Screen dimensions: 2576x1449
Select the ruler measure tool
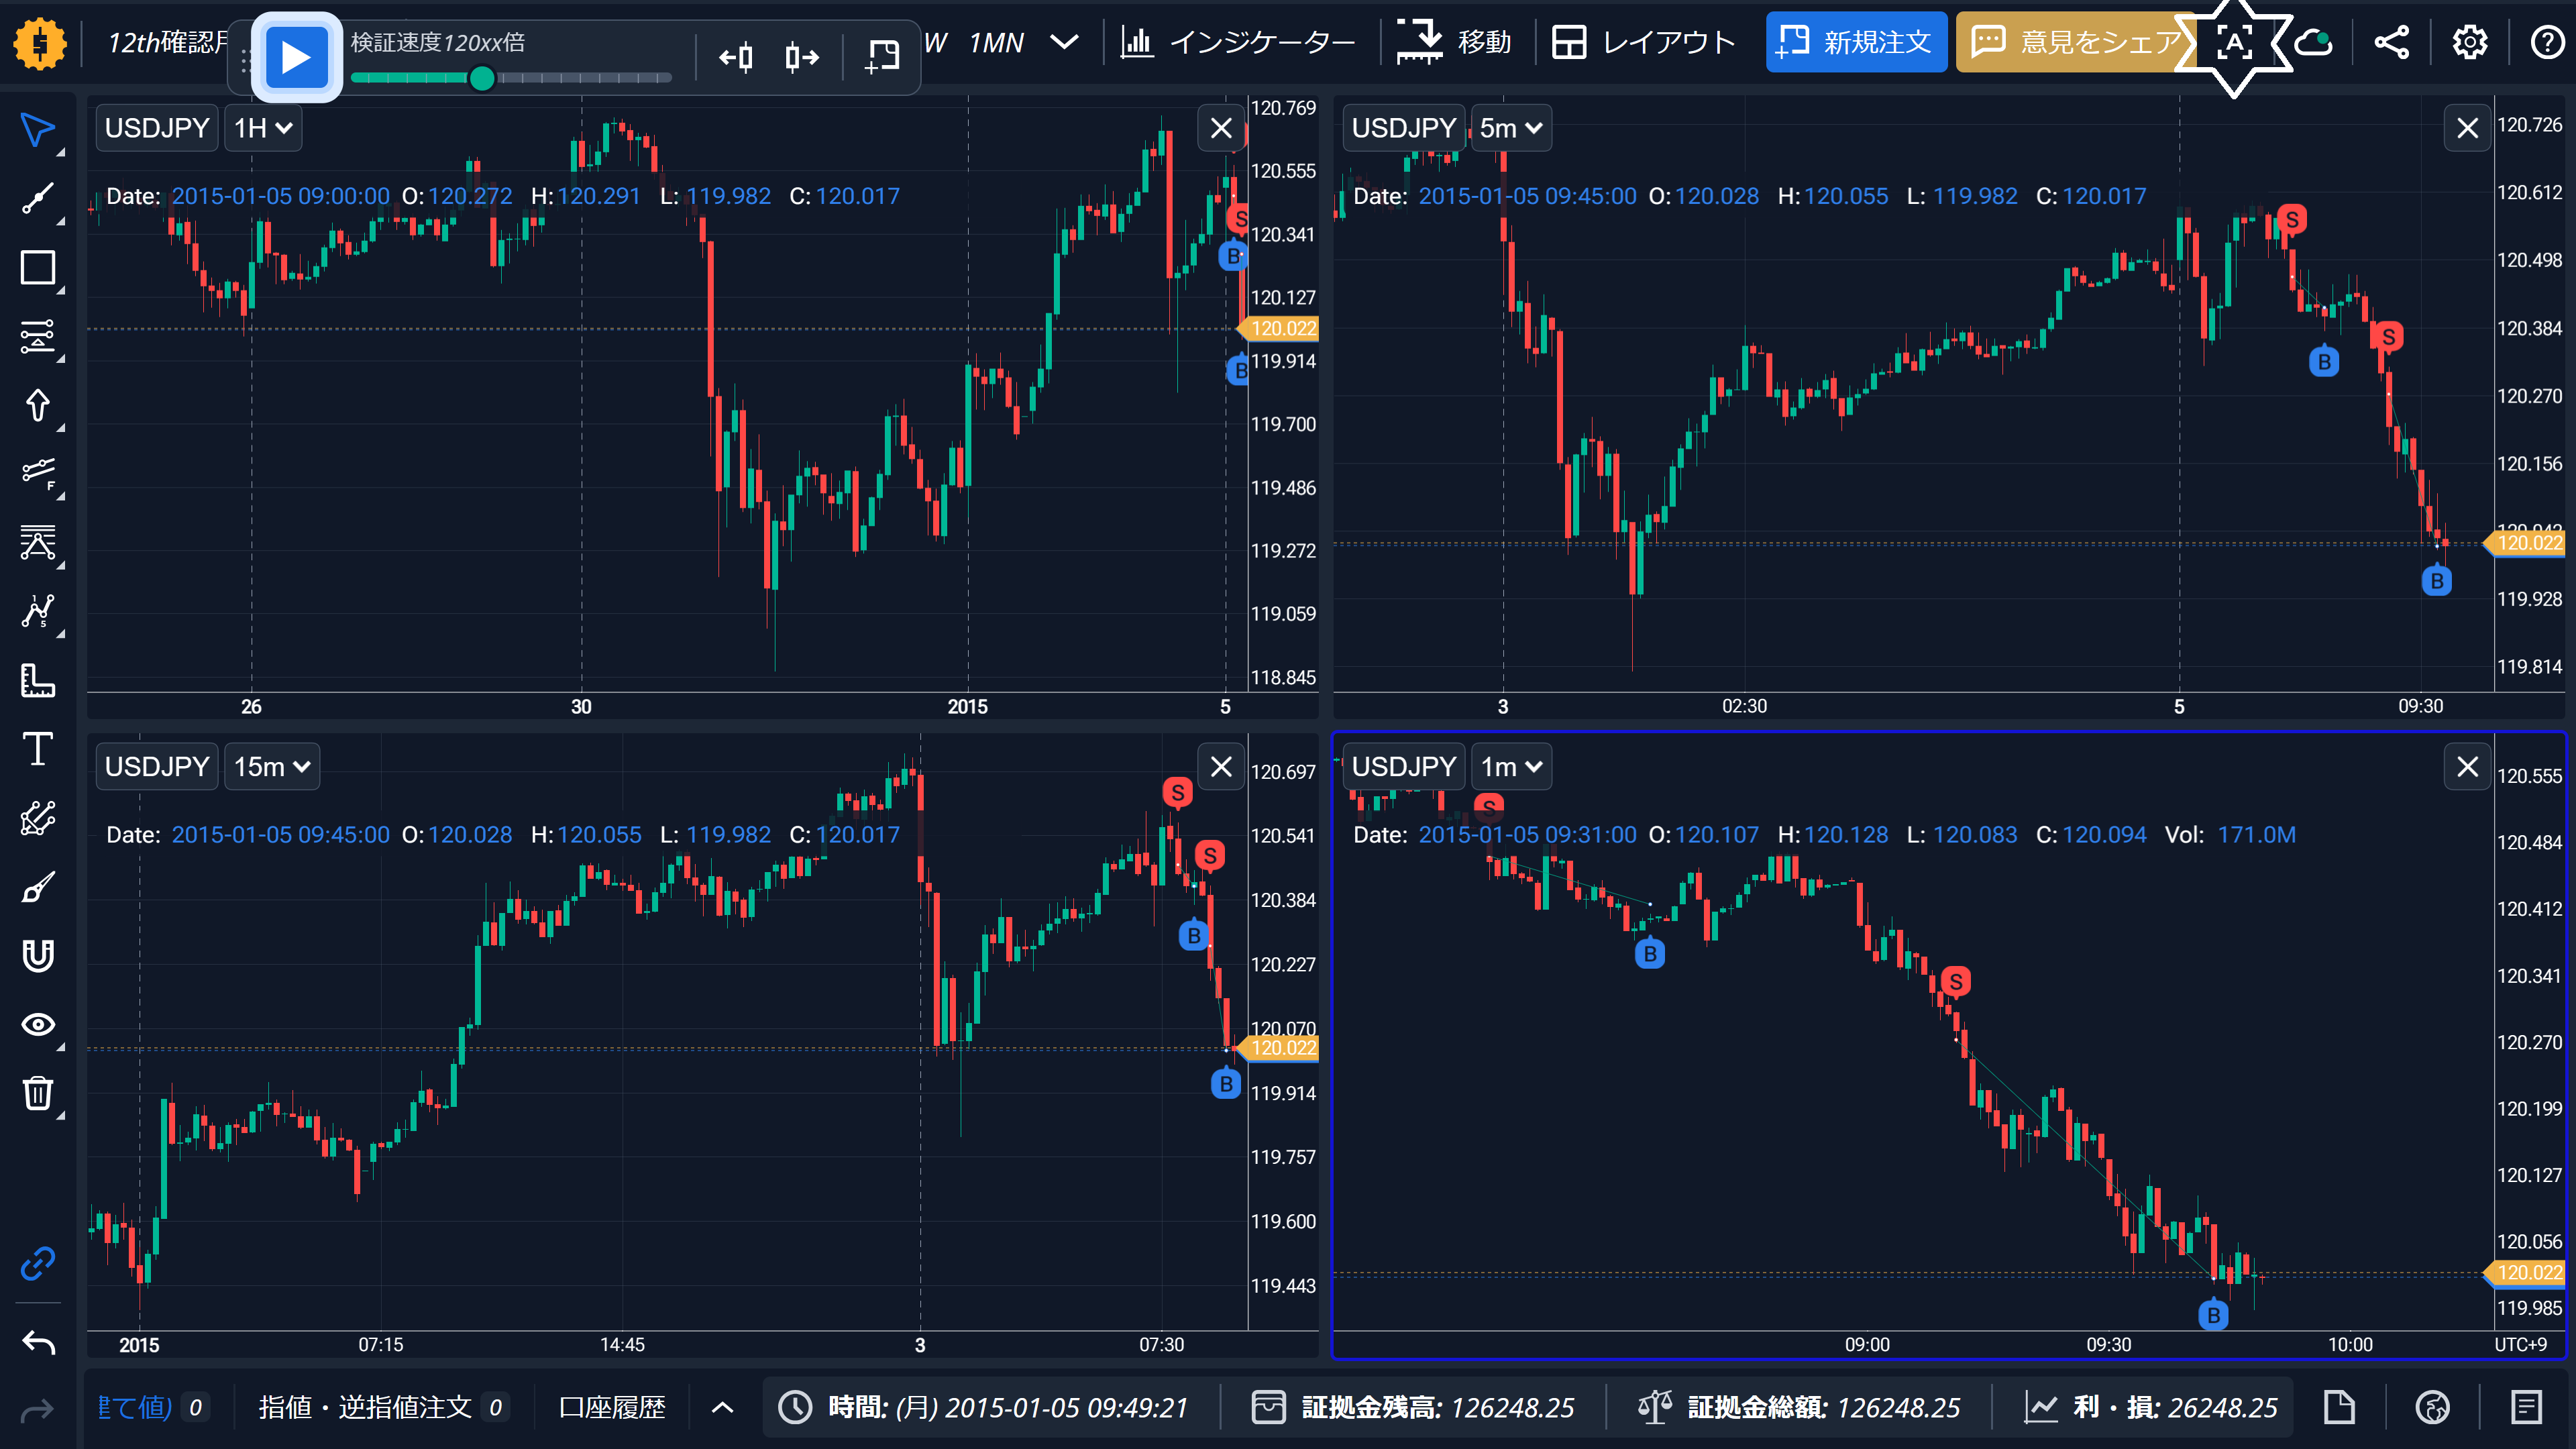38,681
